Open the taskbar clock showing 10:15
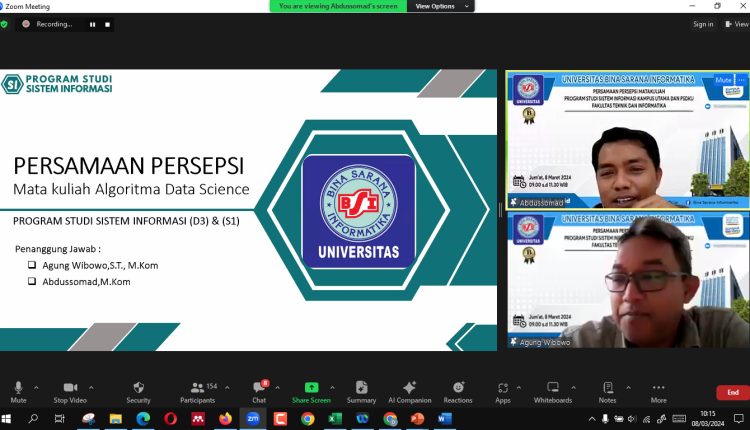Image resolution: width=750 pixels, height=430 pixels. (708, 419)
